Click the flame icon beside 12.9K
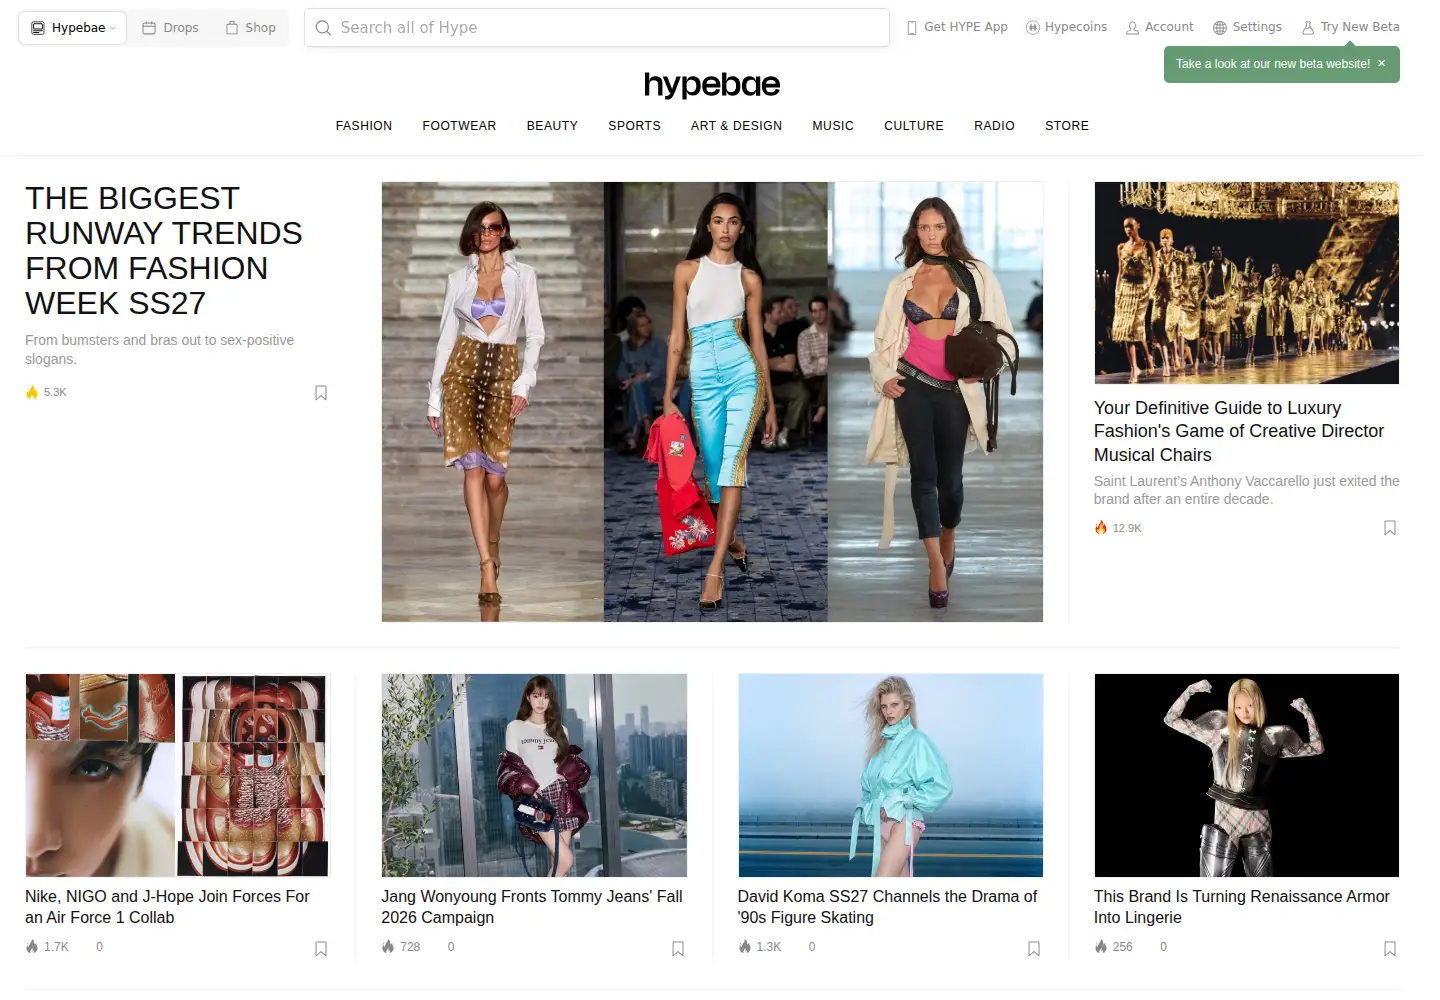This screenshot has width=1440, height=1000. coord(1101,528)
